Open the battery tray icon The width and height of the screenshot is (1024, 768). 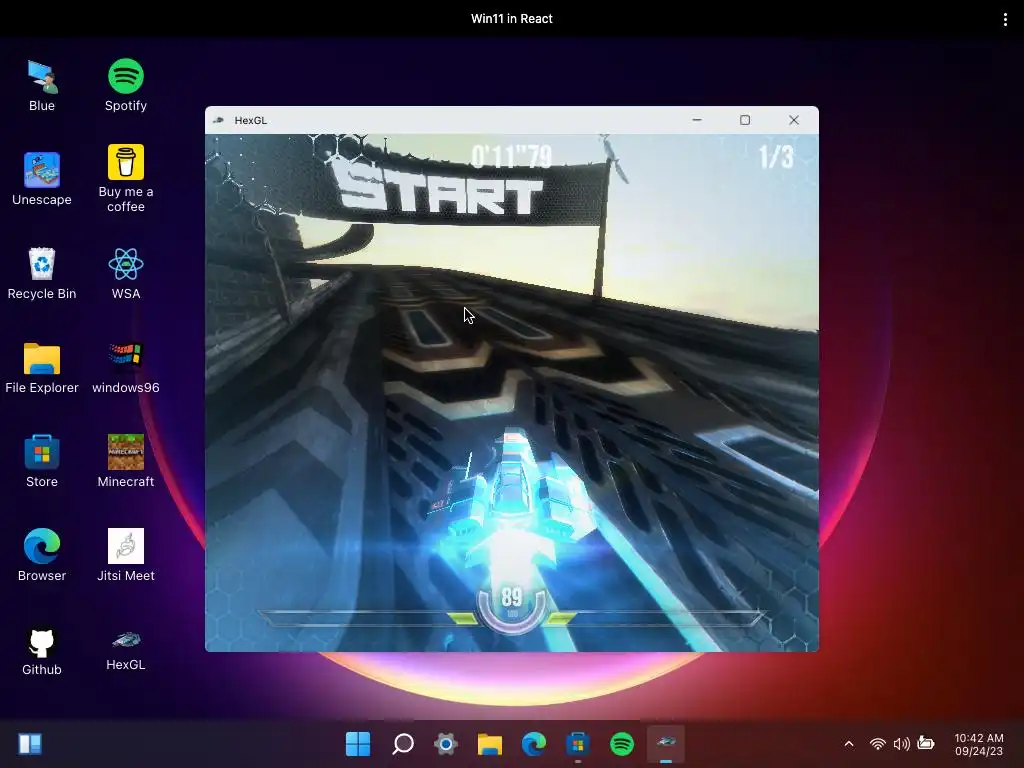tap(925, 743)
